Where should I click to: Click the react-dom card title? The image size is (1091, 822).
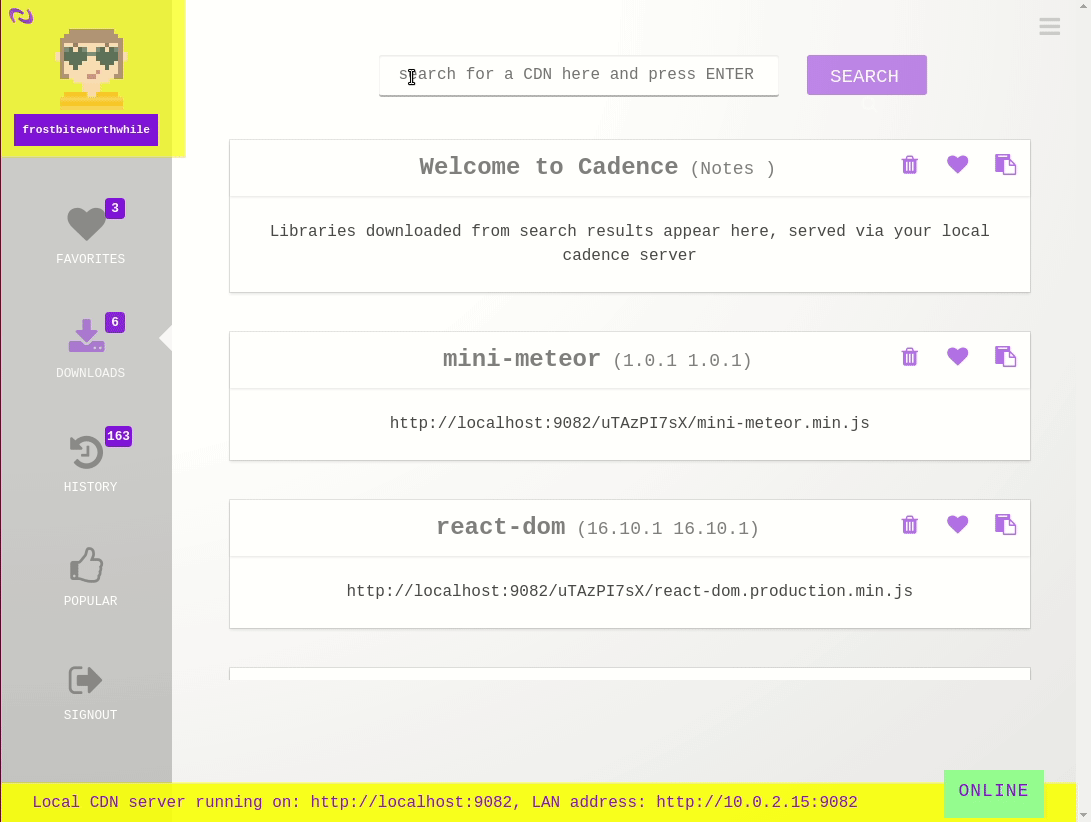[500, 527]
